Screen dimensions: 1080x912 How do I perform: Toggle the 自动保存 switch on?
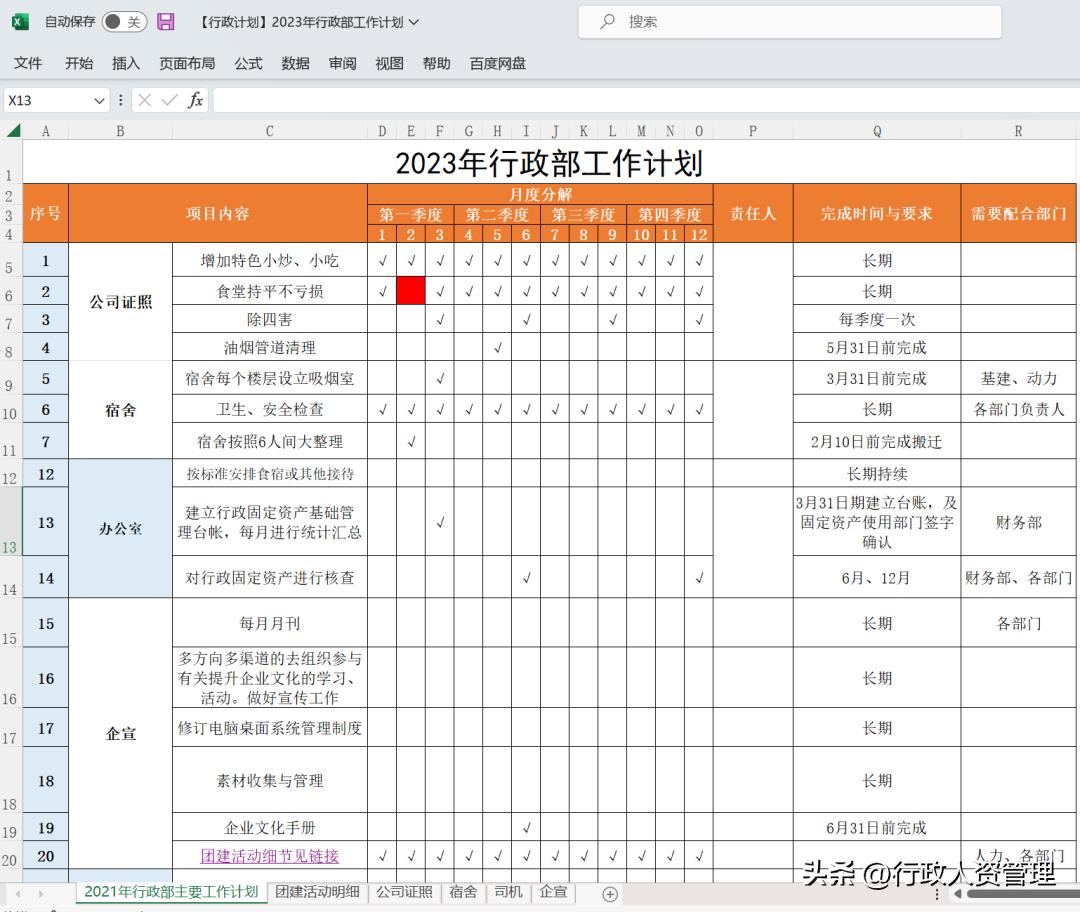pos(125,21)
